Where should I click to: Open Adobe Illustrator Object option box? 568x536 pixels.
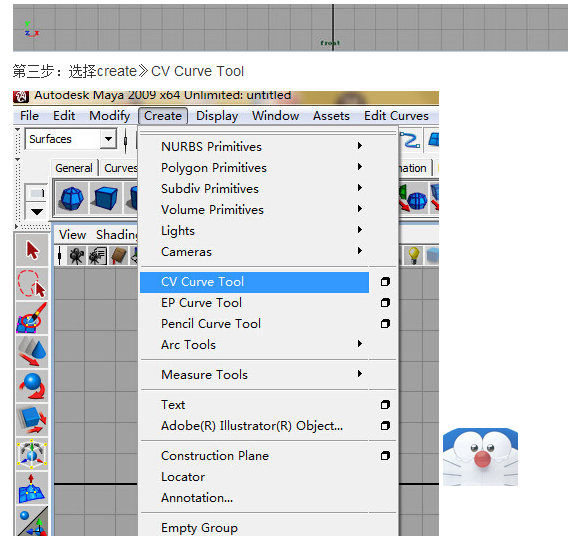coord(385,426)
